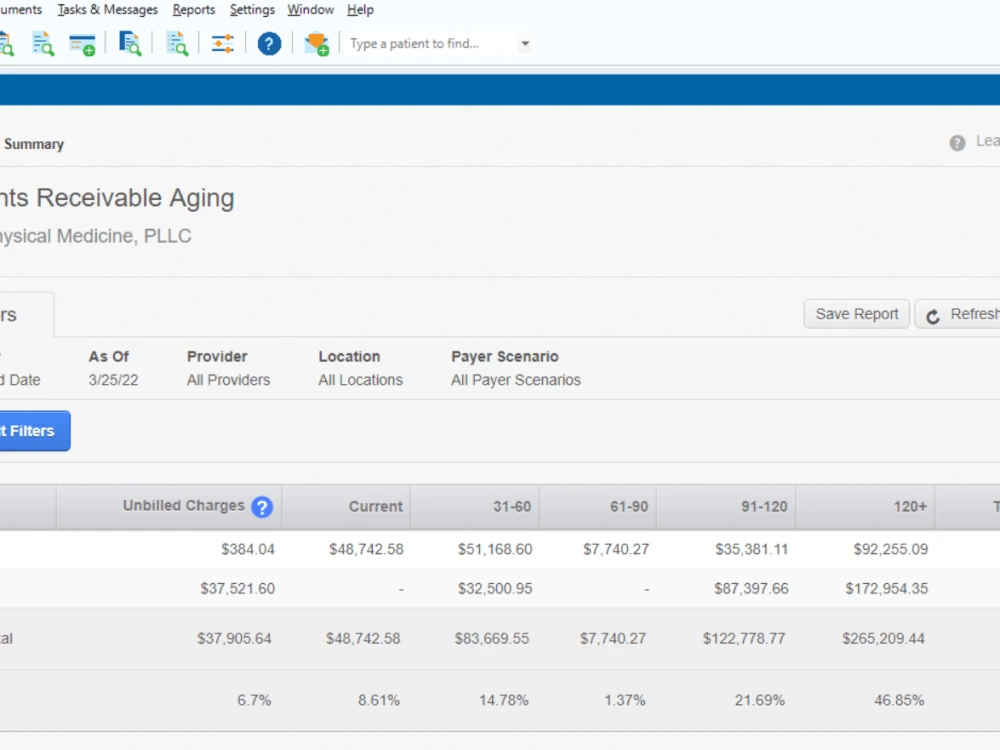Click the Save Report button
Screen dimensions: 1000x750
point(857,314)
